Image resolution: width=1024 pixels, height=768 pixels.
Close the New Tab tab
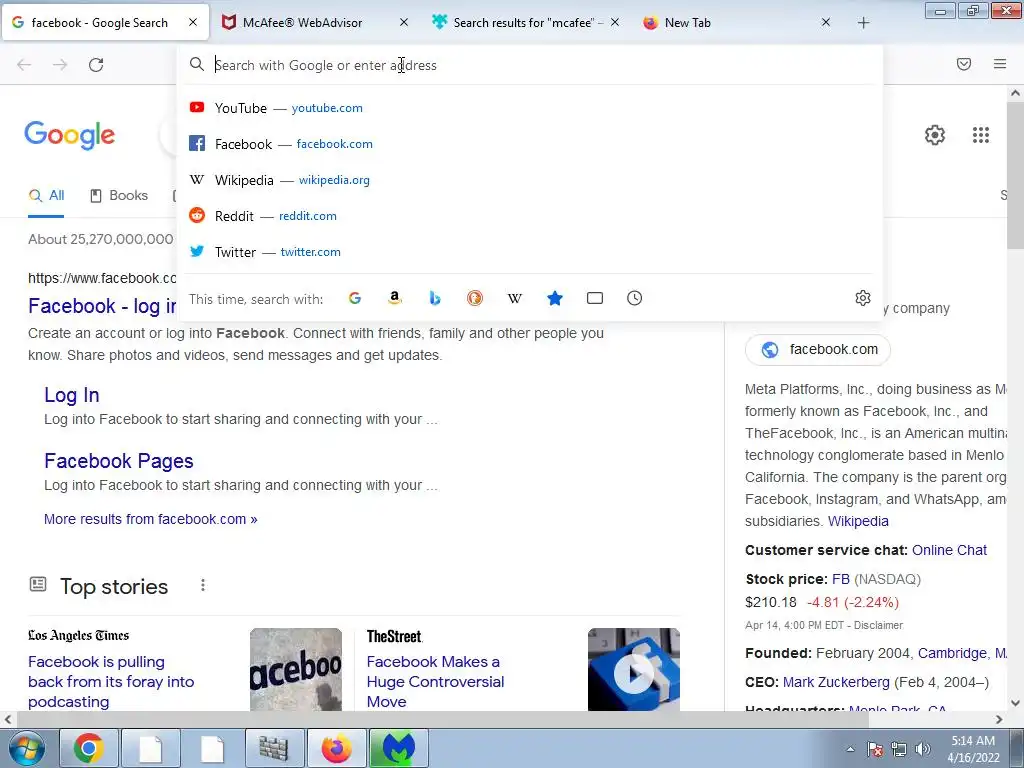[825, 22]
